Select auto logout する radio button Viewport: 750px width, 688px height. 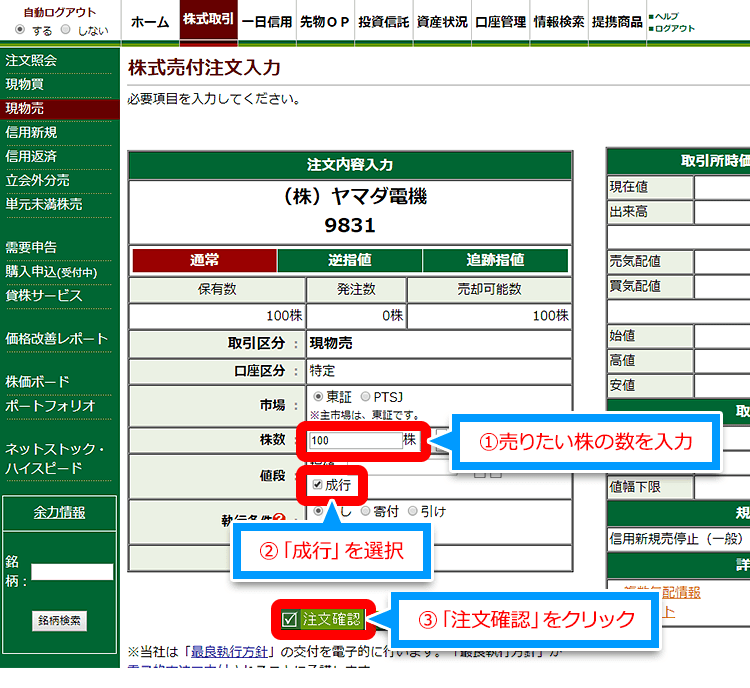pyautogui.click(x=20, y=30)
